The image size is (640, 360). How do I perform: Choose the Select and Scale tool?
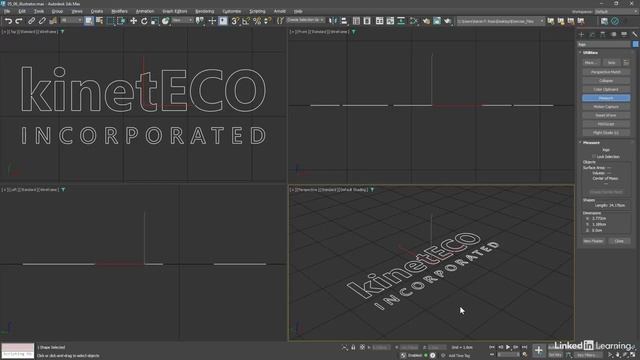pos(154,21)
